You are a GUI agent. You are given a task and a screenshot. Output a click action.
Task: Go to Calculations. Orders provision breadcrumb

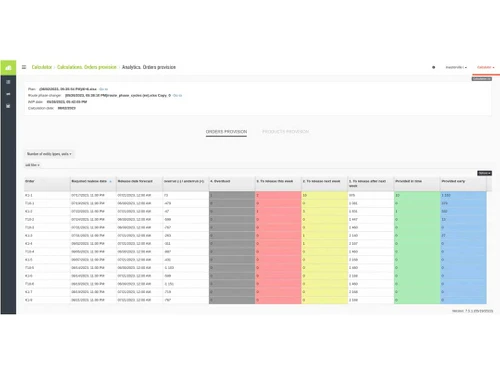87,67
